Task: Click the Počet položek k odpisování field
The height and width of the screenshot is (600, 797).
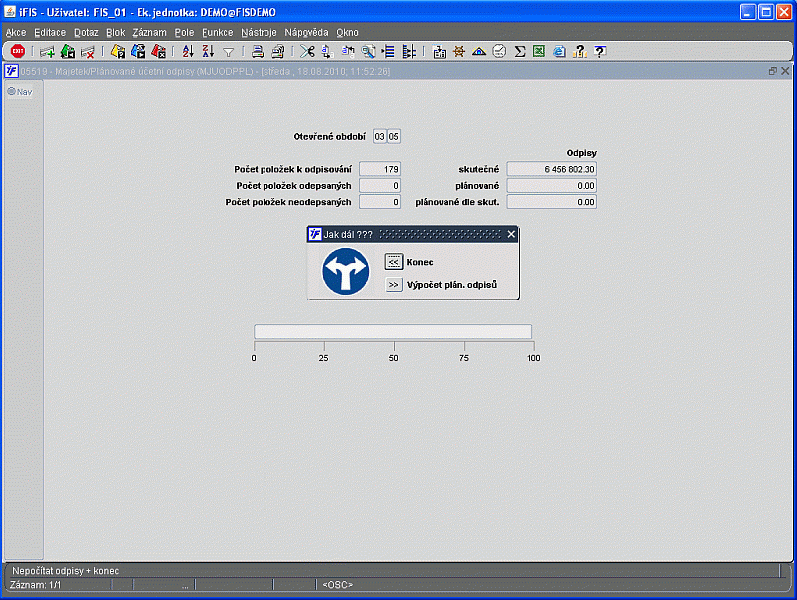Action: (380, 169)
